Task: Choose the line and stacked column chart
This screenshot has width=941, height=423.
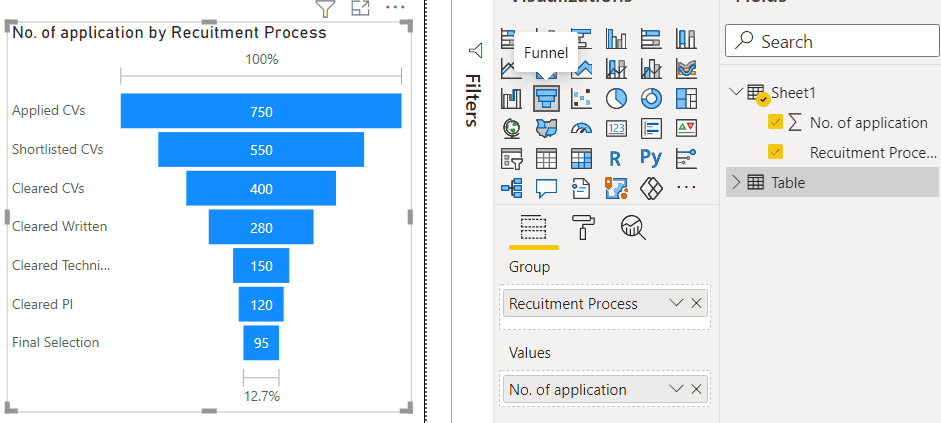Action: [616, 68]
